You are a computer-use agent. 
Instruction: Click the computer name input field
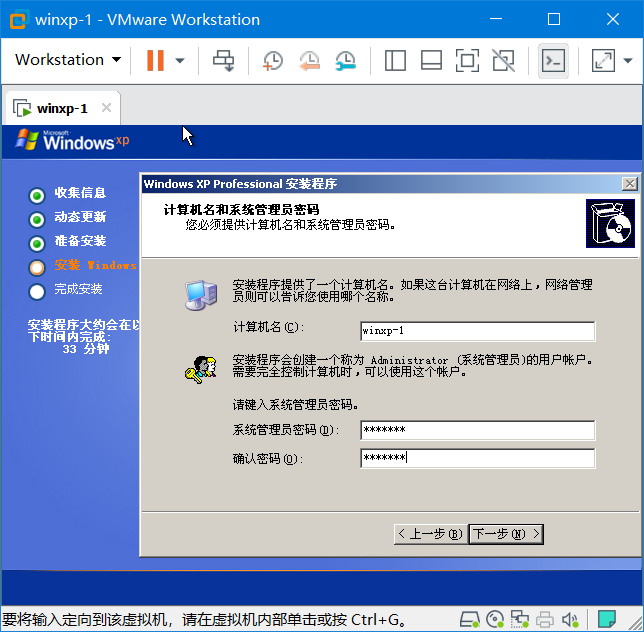[477, 331]
